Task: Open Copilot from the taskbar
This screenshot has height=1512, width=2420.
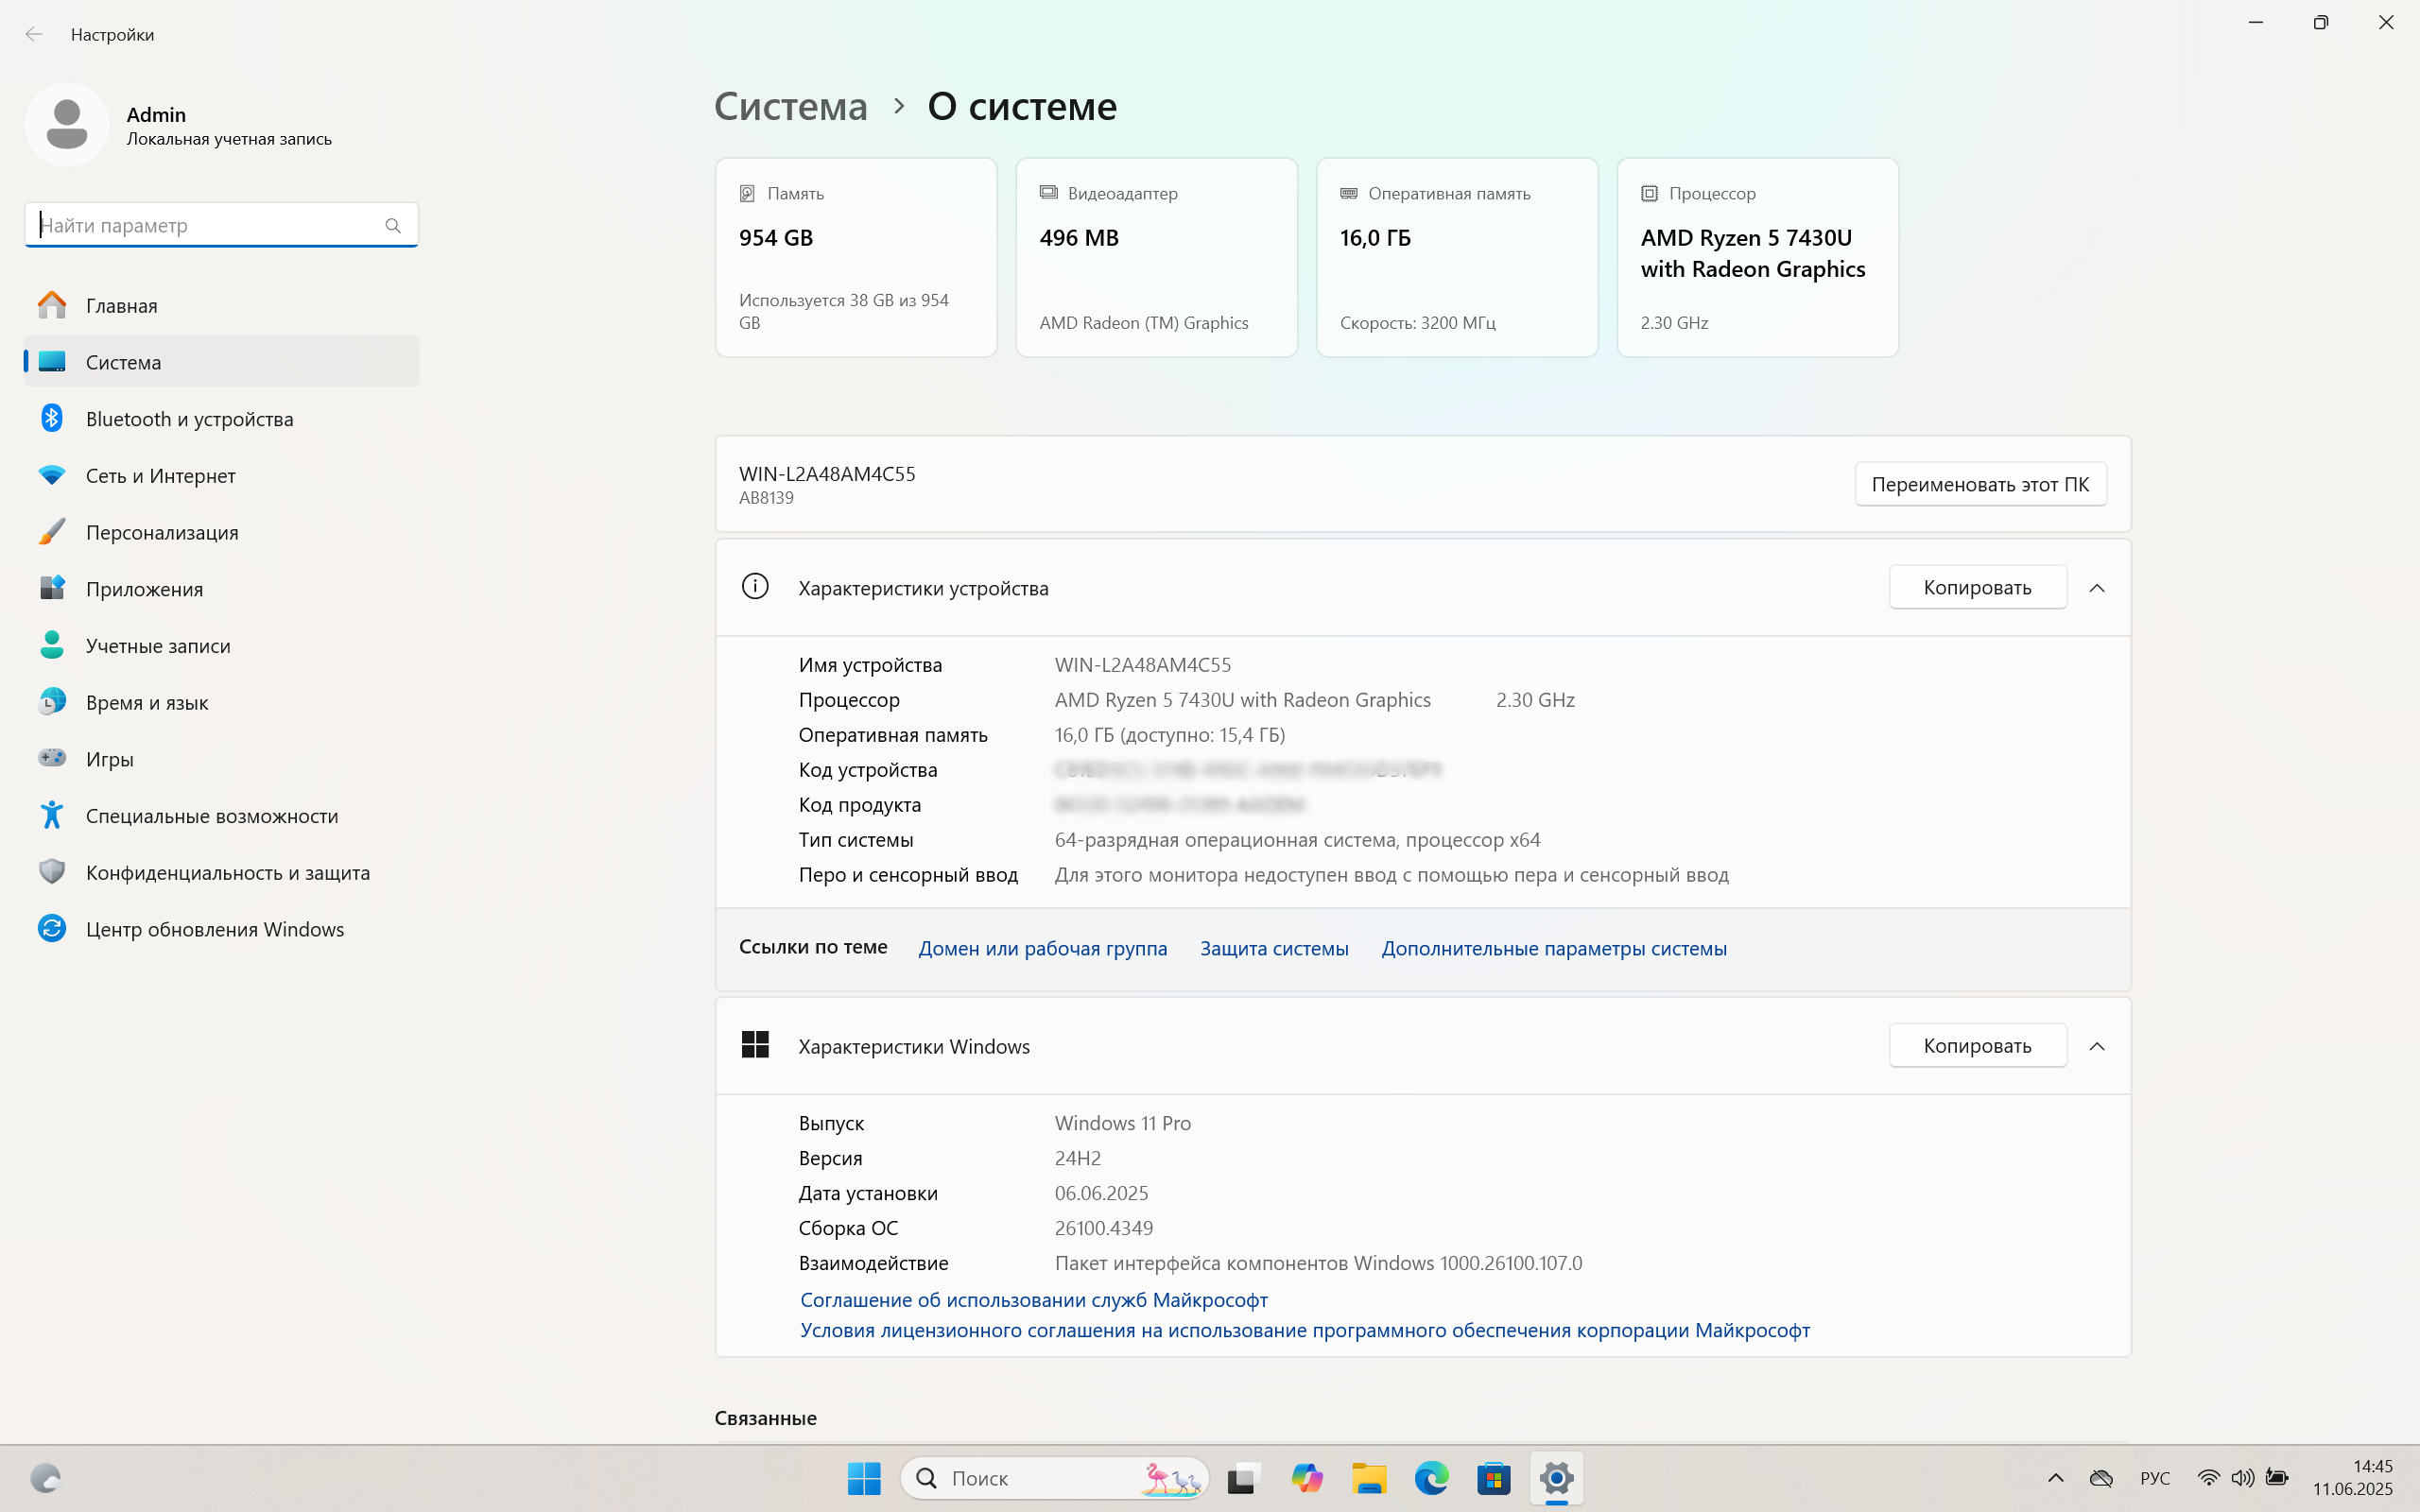Action: tap(1306, 1477)
